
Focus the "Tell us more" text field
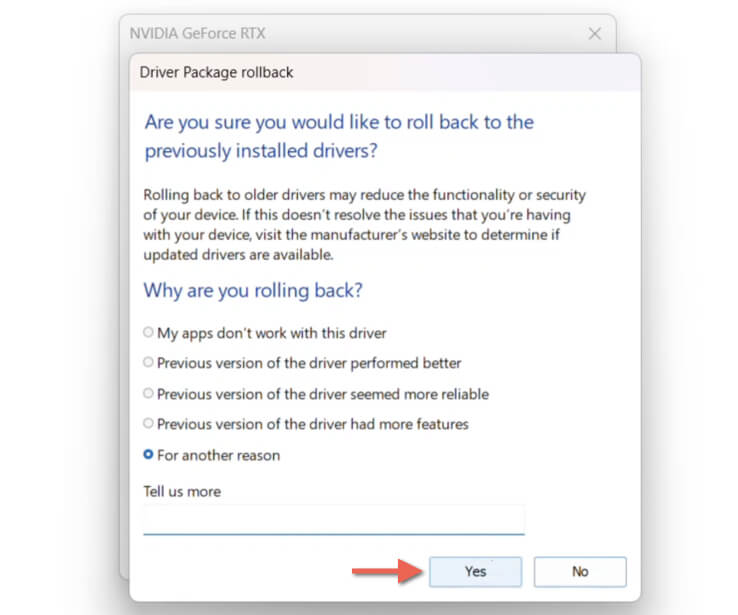pos(333,520)
